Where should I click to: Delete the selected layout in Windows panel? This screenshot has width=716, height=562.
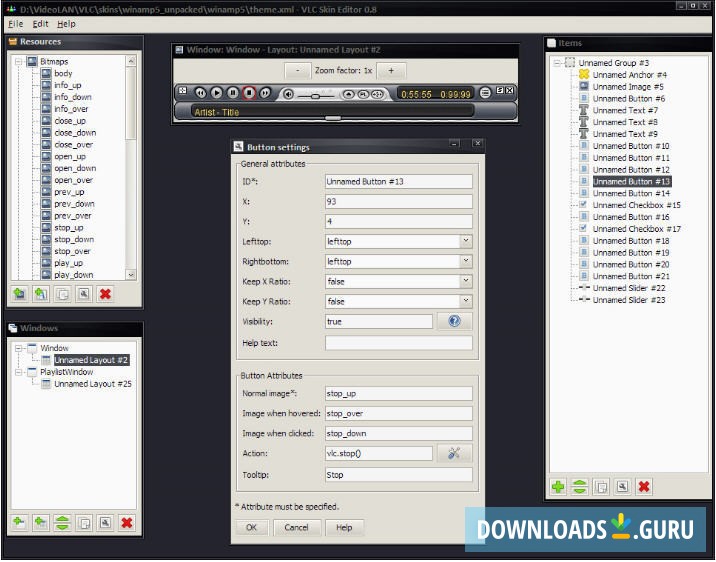(127, 523)
